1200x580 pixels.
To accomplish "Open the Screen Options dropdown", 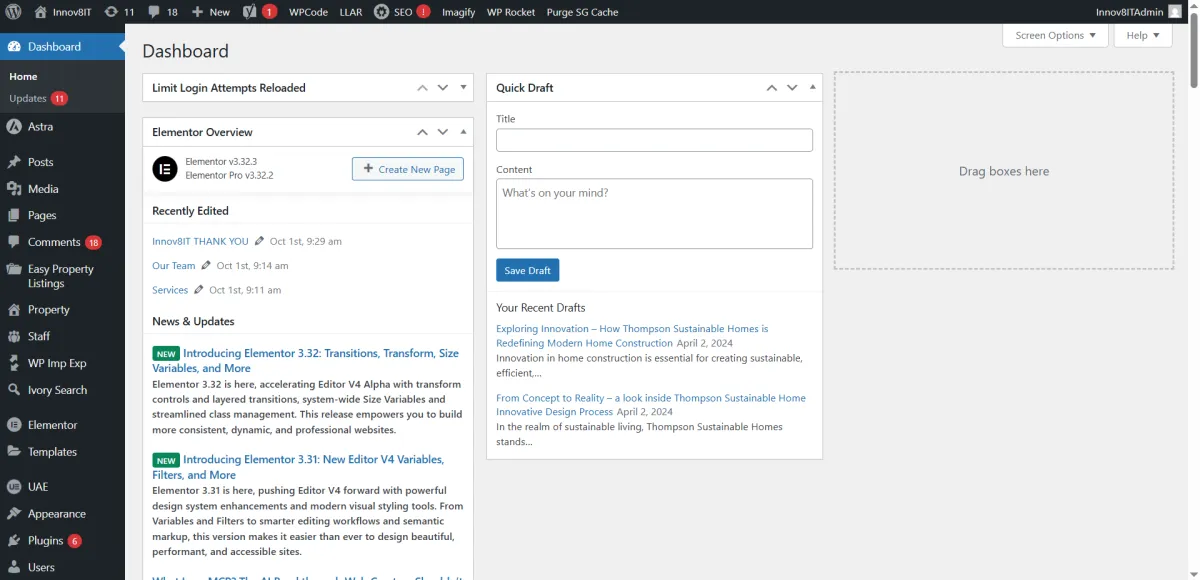I will (1055, 35).
